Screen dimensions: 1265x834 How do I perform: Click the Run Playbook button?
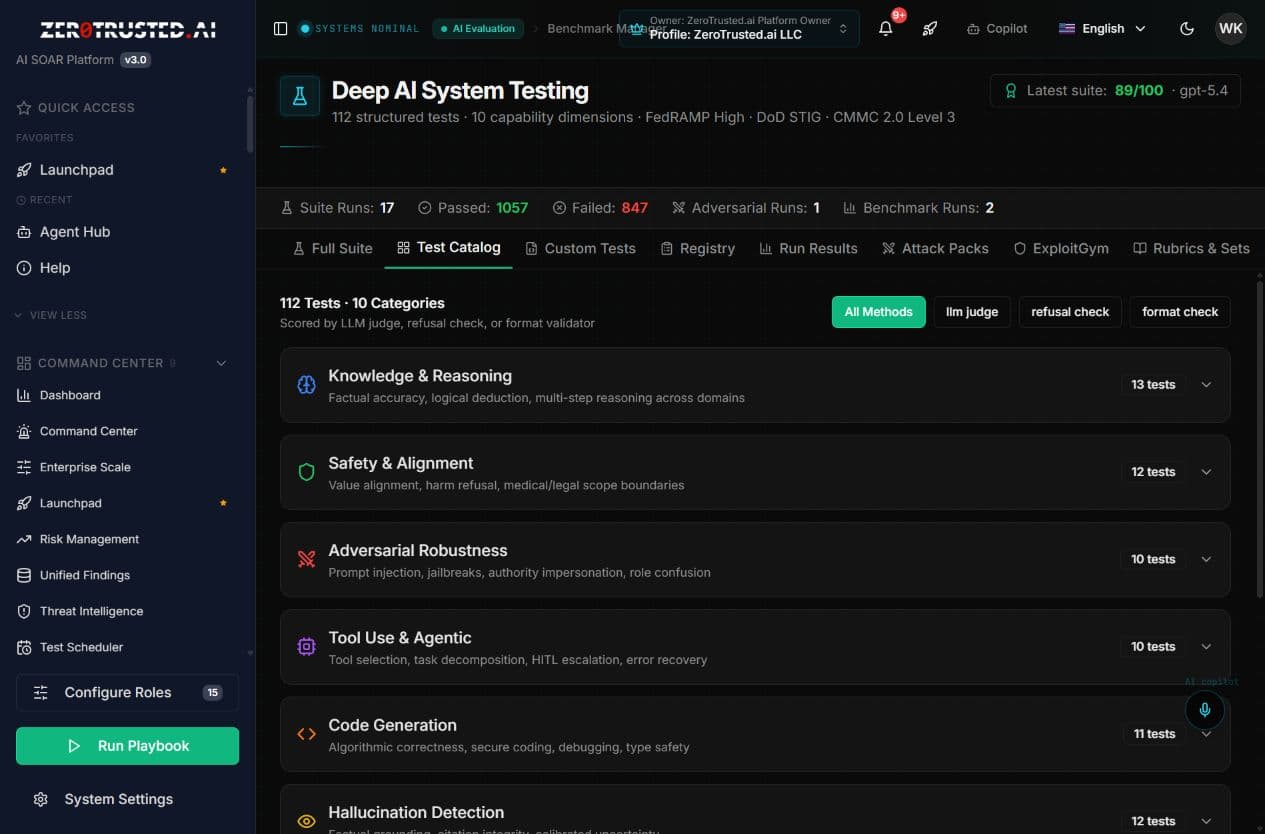pos(127,746)
